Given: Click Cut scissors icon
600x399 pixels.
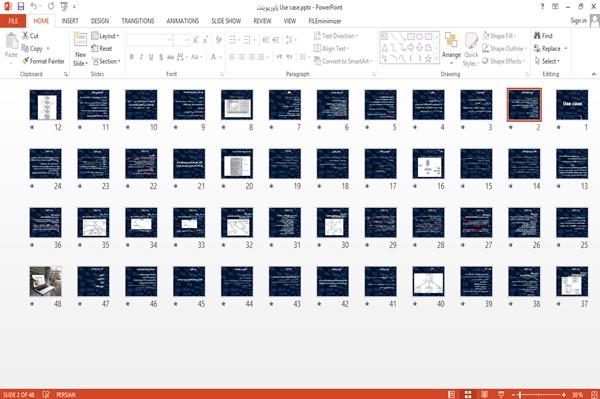Looking at the screenshot, I should [26, 36].
